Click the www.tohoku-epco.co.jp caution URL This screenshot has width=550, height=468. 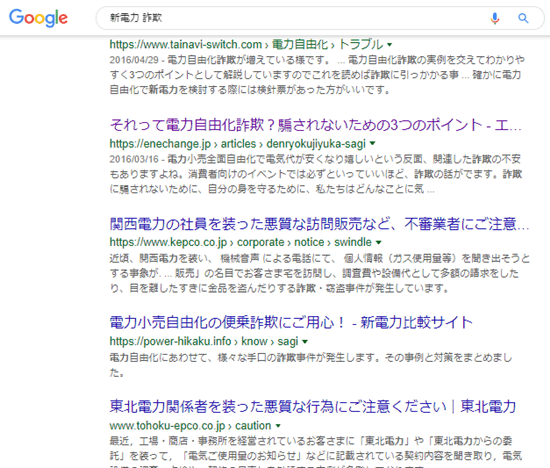pyautogui.click(x=190, y=426)
